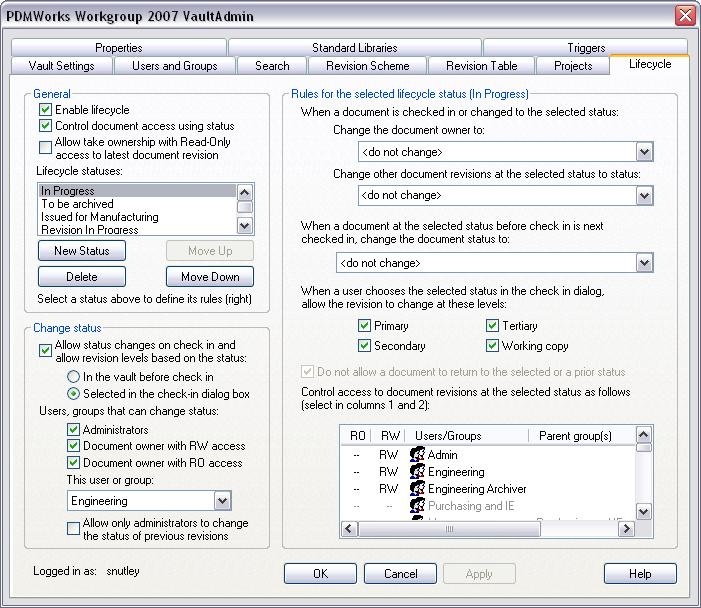This screenshot has width=701, height=608.
Task: Toggle Enable lifecycle checkbox
Action: (x=45, y=110)
